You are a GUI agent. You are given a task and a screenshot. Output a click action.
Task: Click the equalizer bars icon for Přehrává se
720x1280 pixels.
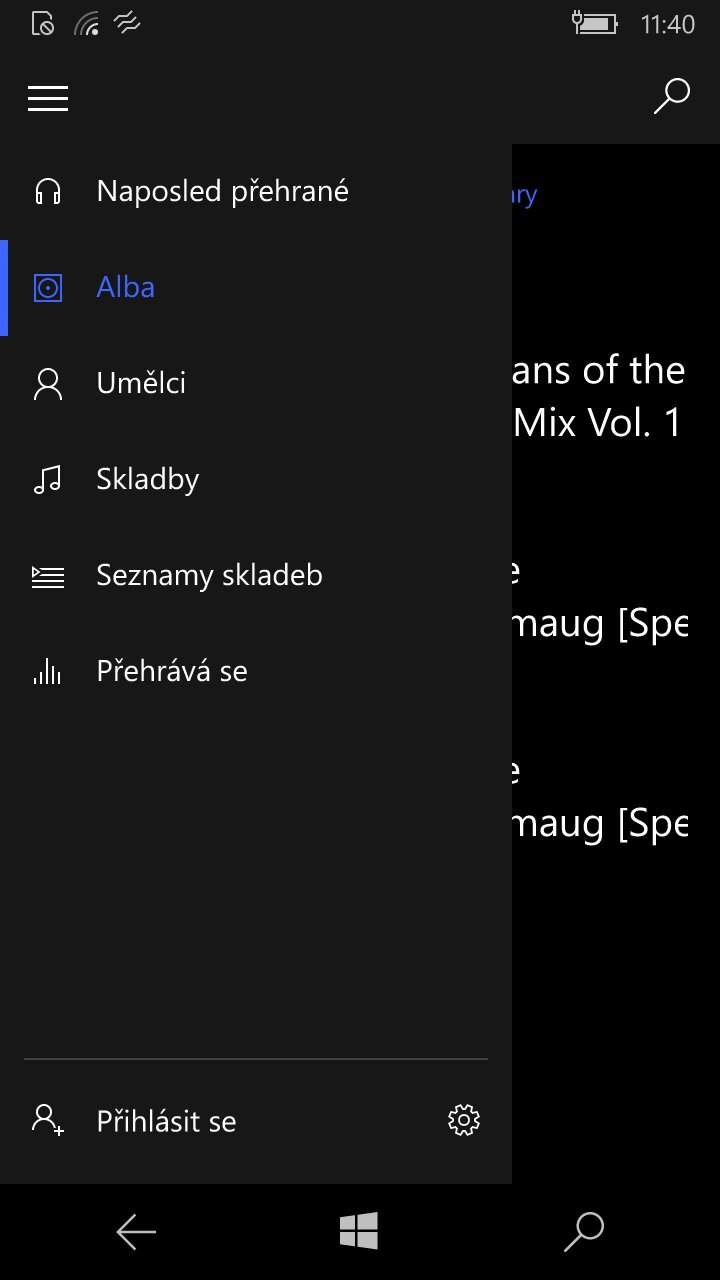47,671
